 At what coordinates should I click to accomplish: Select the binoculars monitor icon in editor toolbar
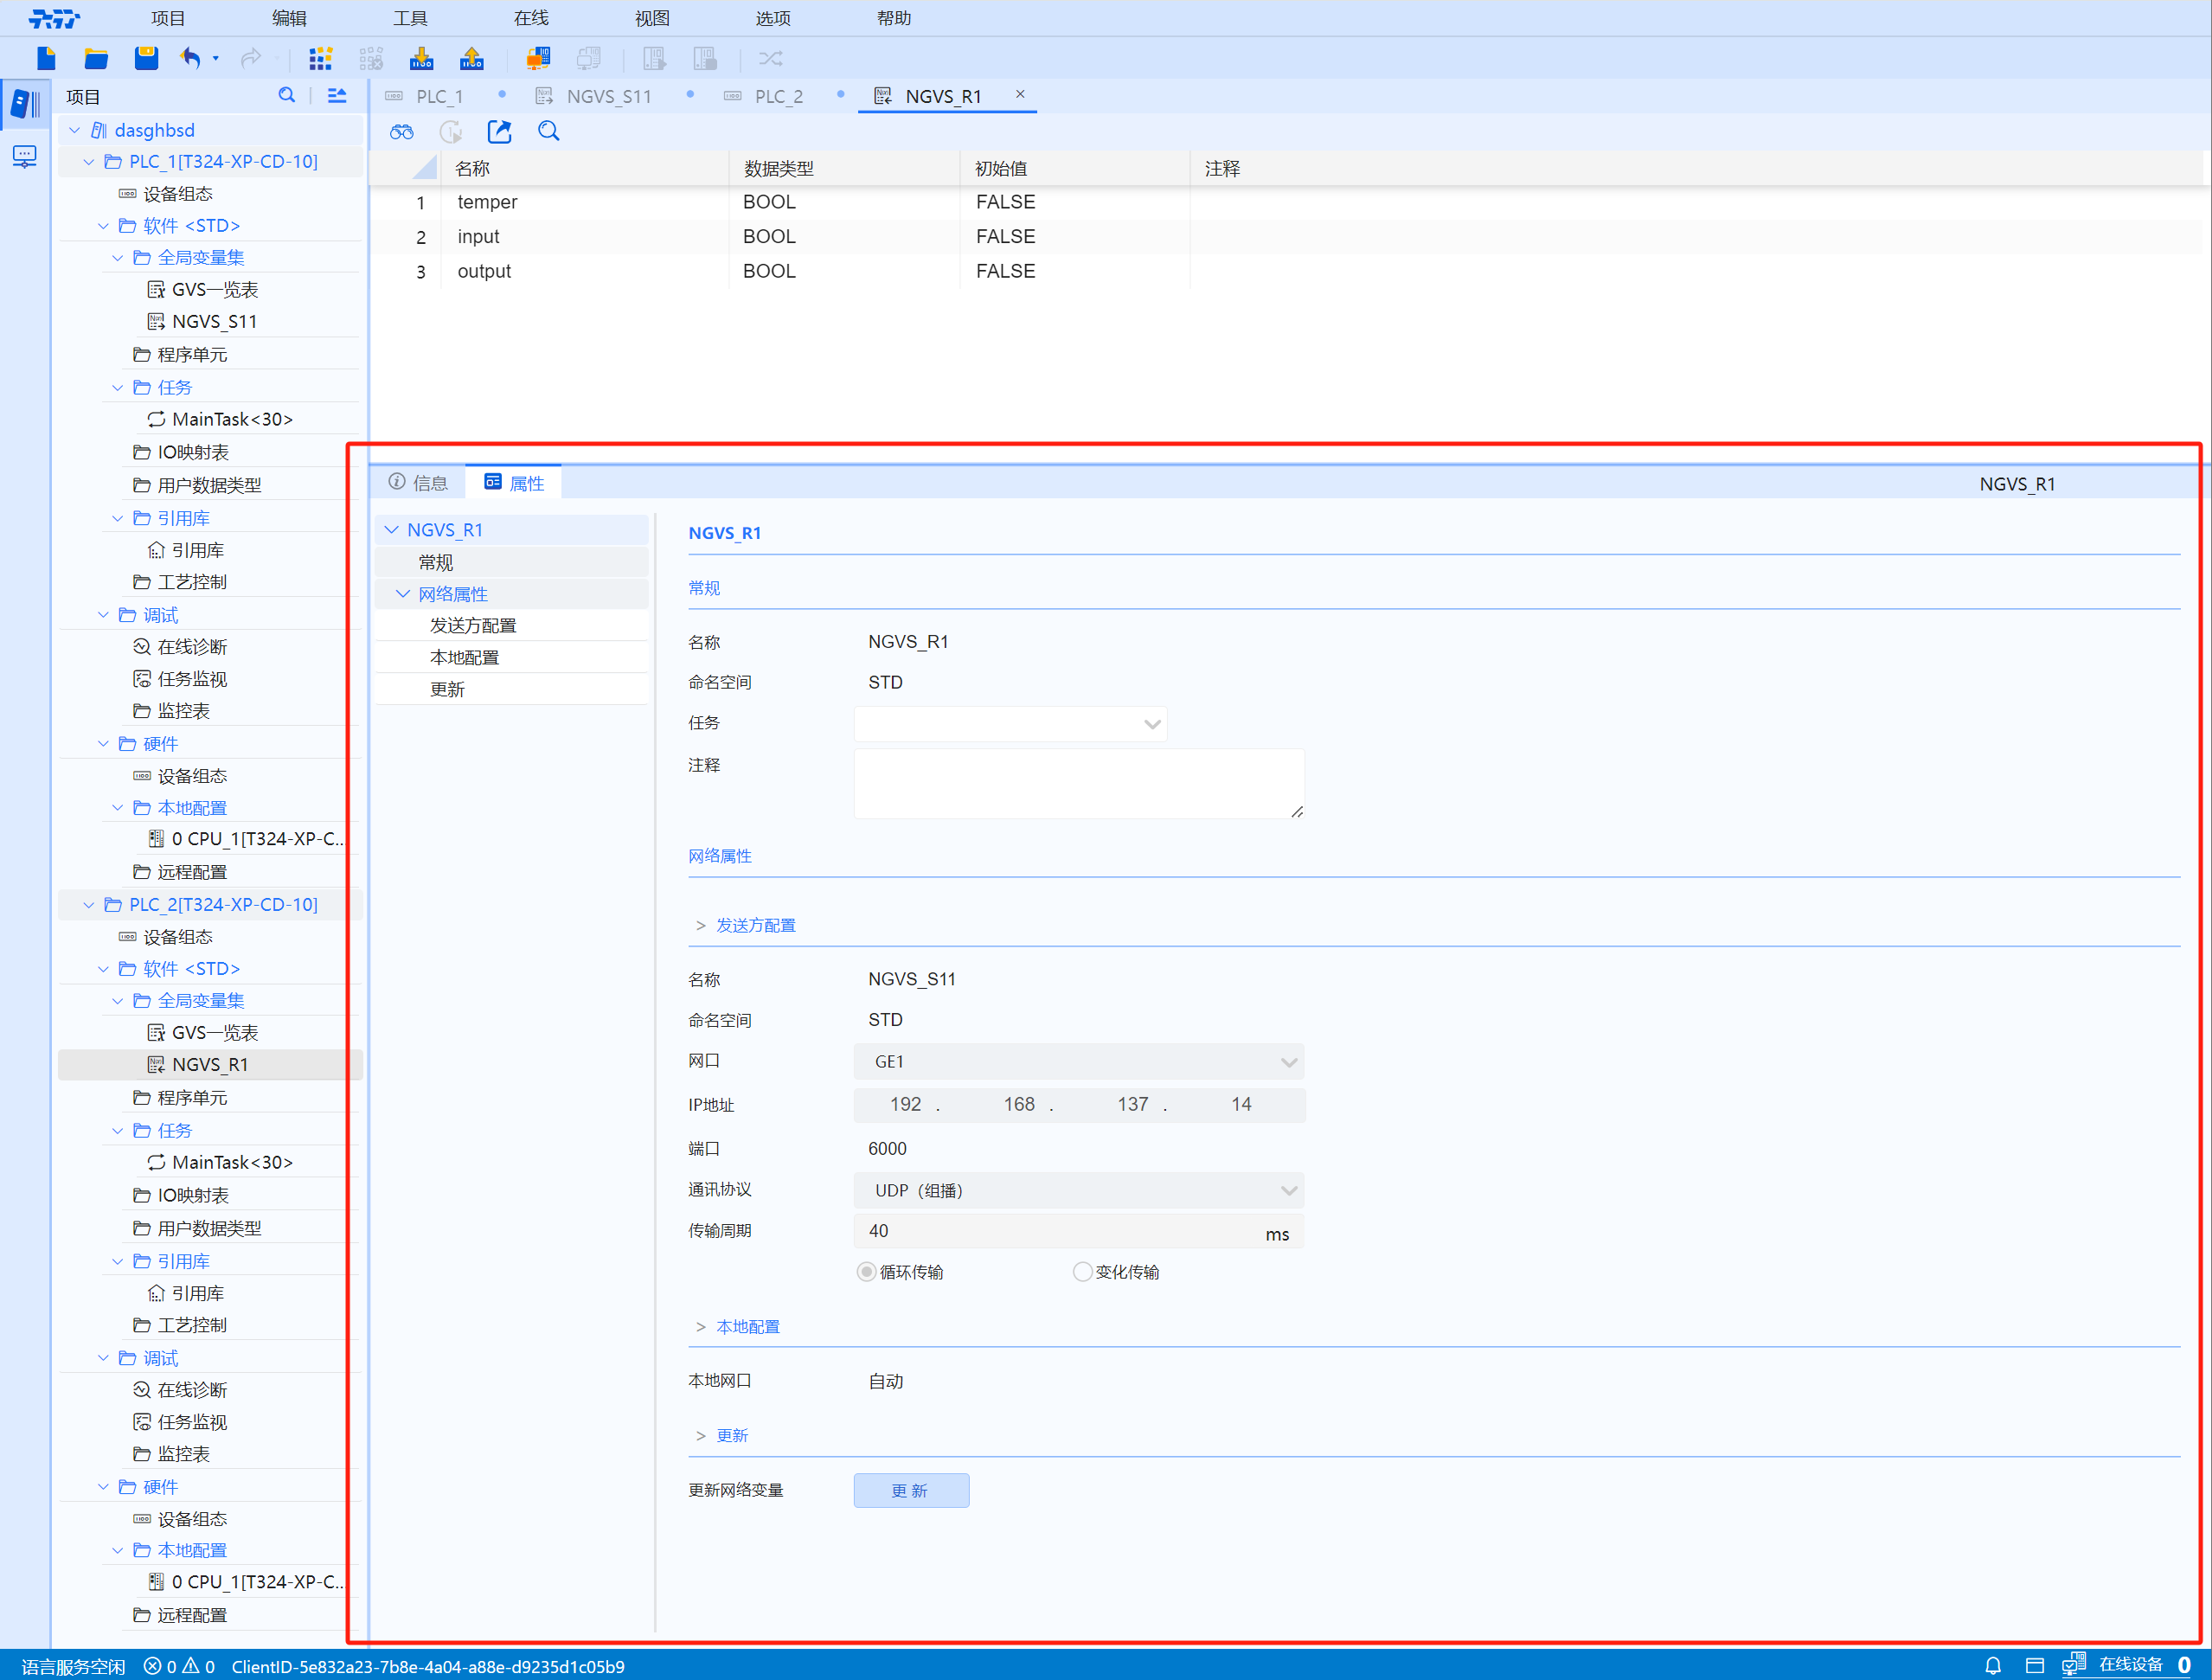click(401, 131)
